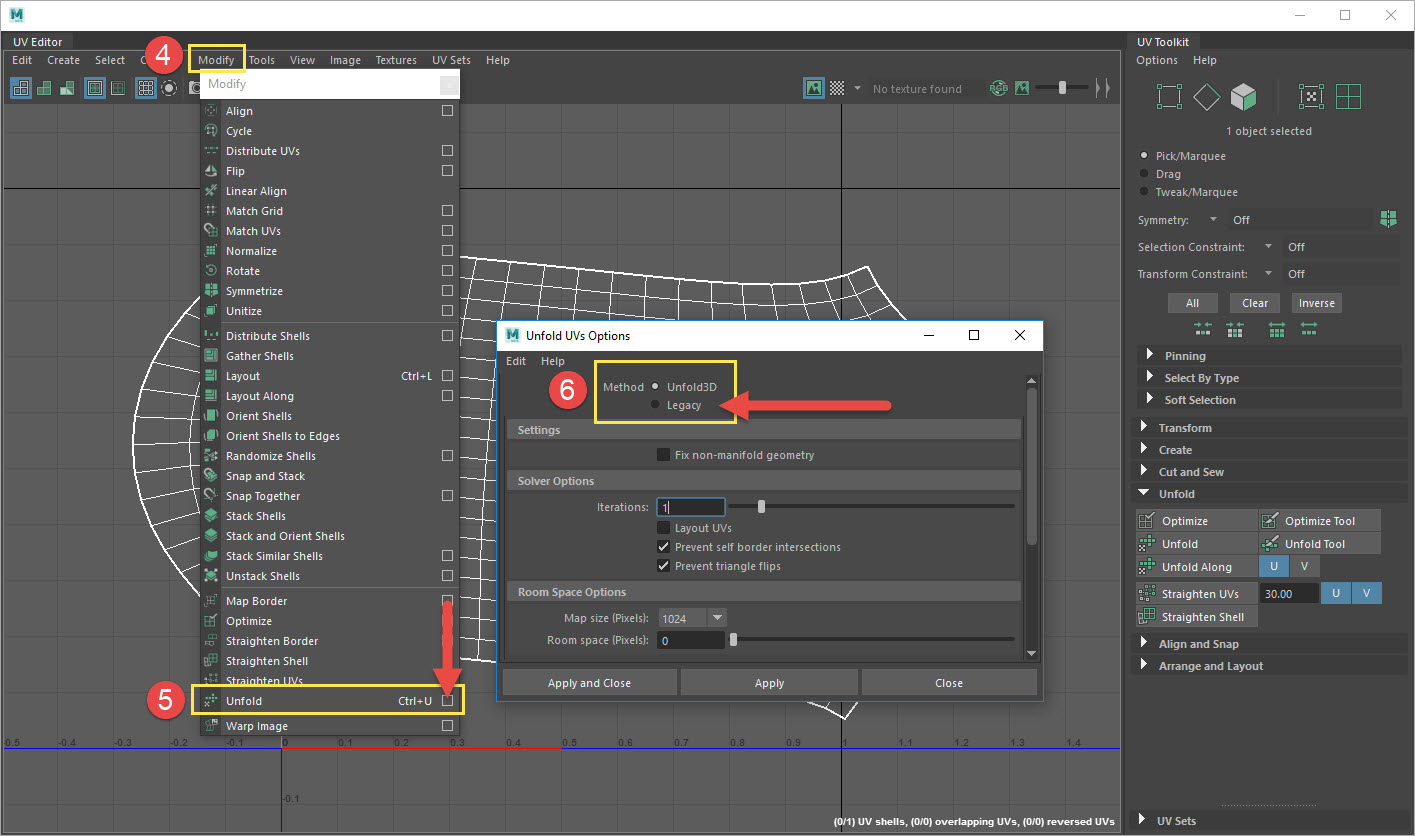Image resolution: width=1415 pixels, height=836 pixels.
Task: Open the option box for Warp Image
Action: click(x=448, y=726)
